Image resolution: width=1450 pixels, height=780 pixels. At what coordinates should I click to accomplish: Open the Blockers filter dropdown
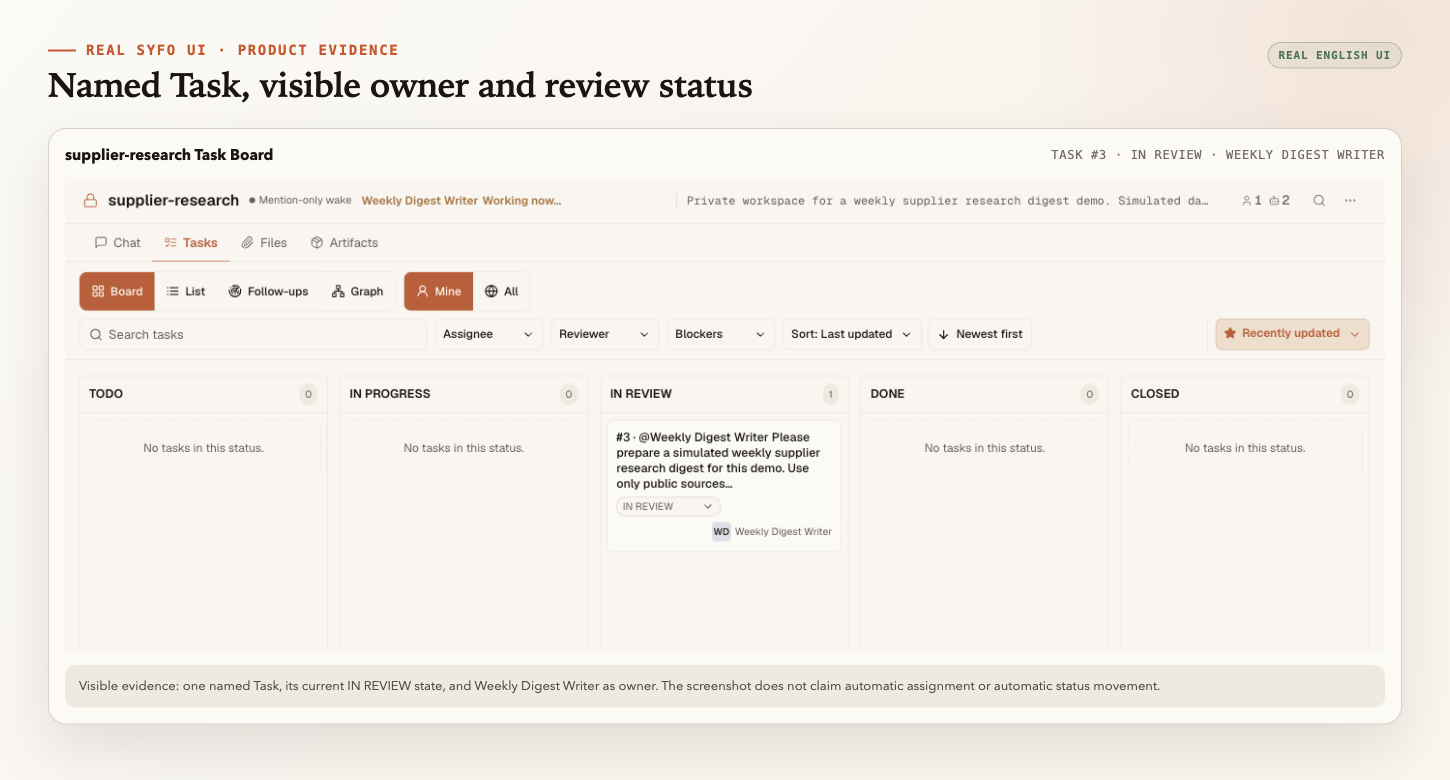pyautogui.click(x=721, y=334)
